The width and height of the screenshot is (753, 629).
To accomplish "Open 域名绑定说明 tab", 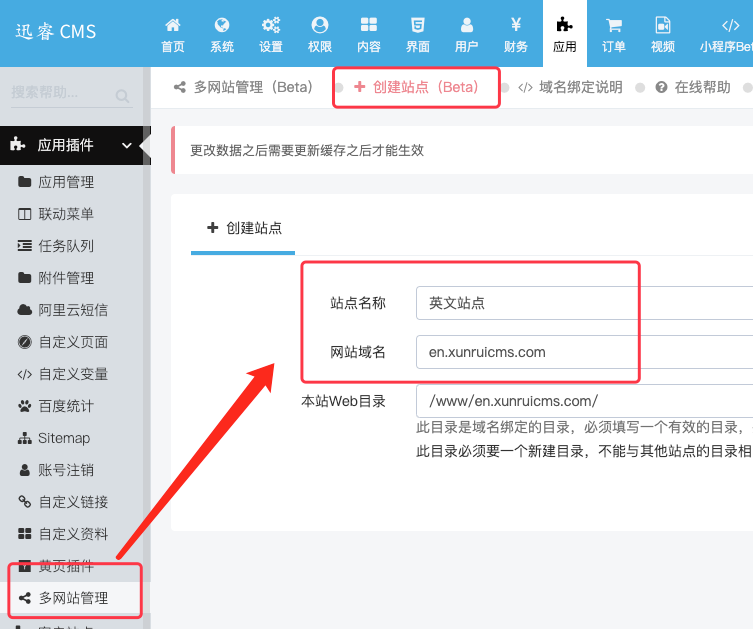I will coord(570,87).
